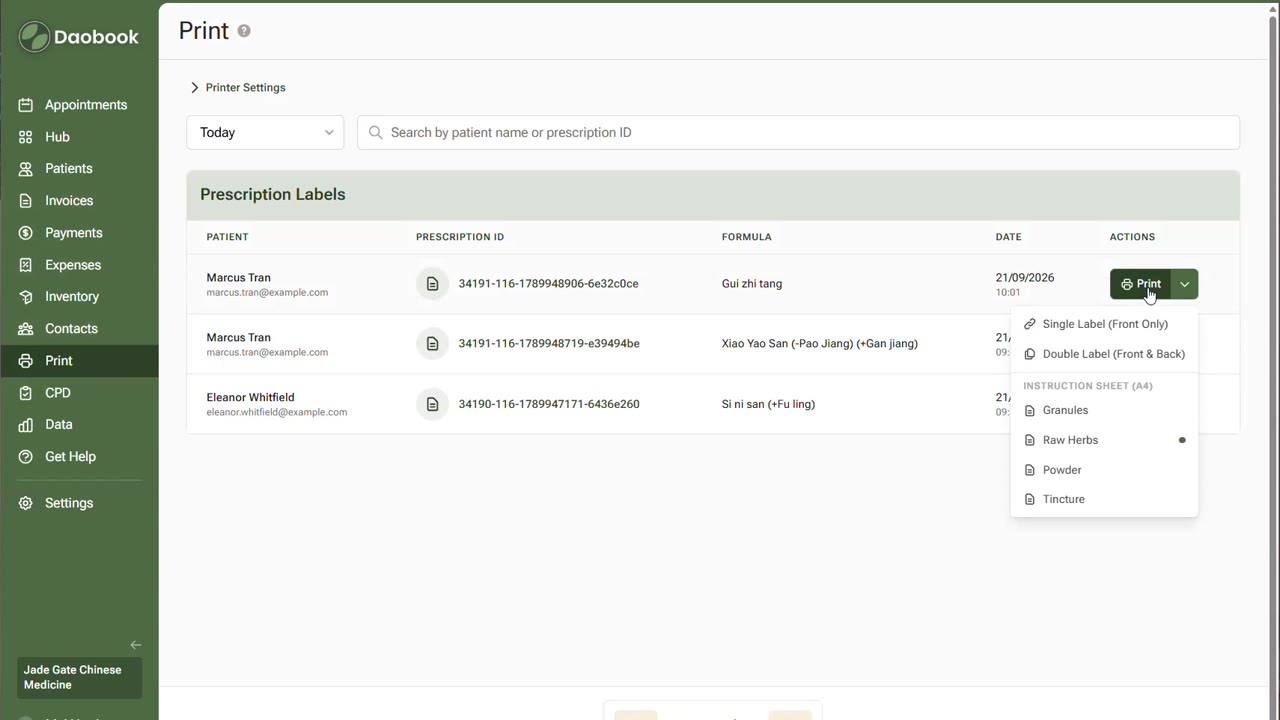Choose Double Label (Front & Back)
Screen dimensions: 1280x720
click(1104, 354)
